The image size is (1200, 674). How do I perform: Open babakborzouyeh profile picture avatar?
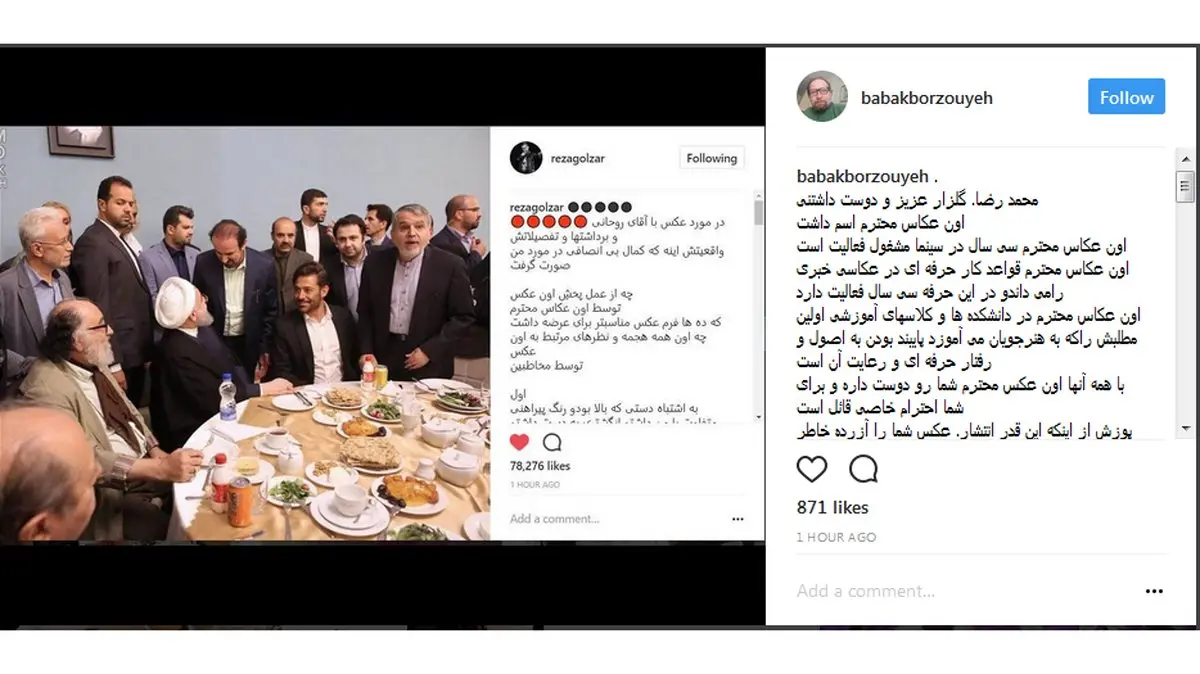pyautogui.click(x=822, y=97)
